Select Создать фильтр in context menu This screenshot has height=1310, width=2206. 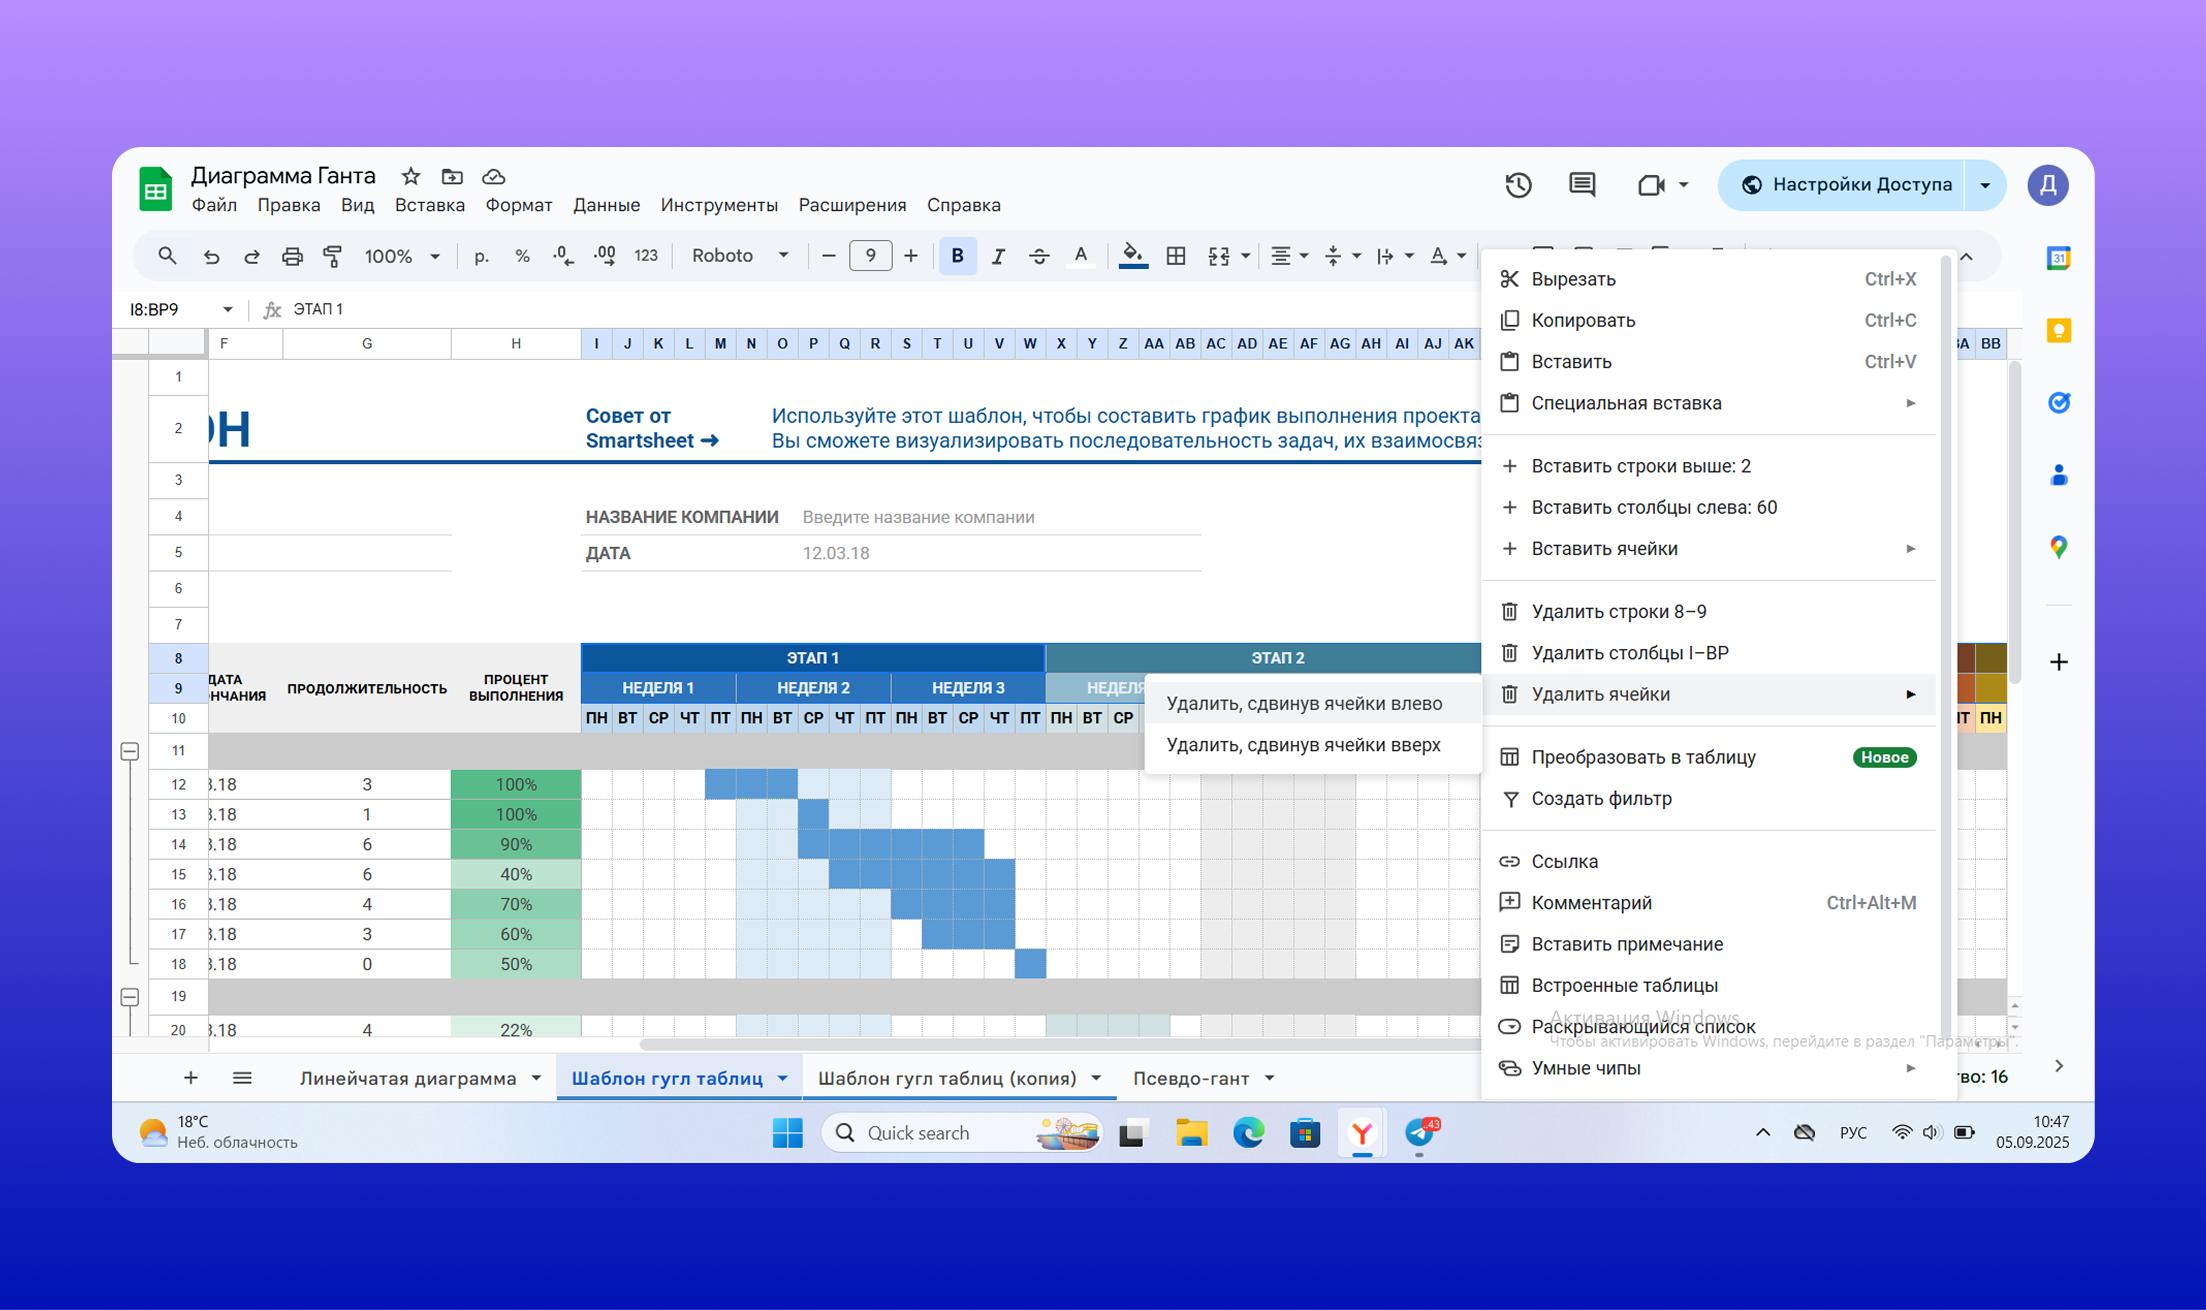click(x=1601, y=798)
